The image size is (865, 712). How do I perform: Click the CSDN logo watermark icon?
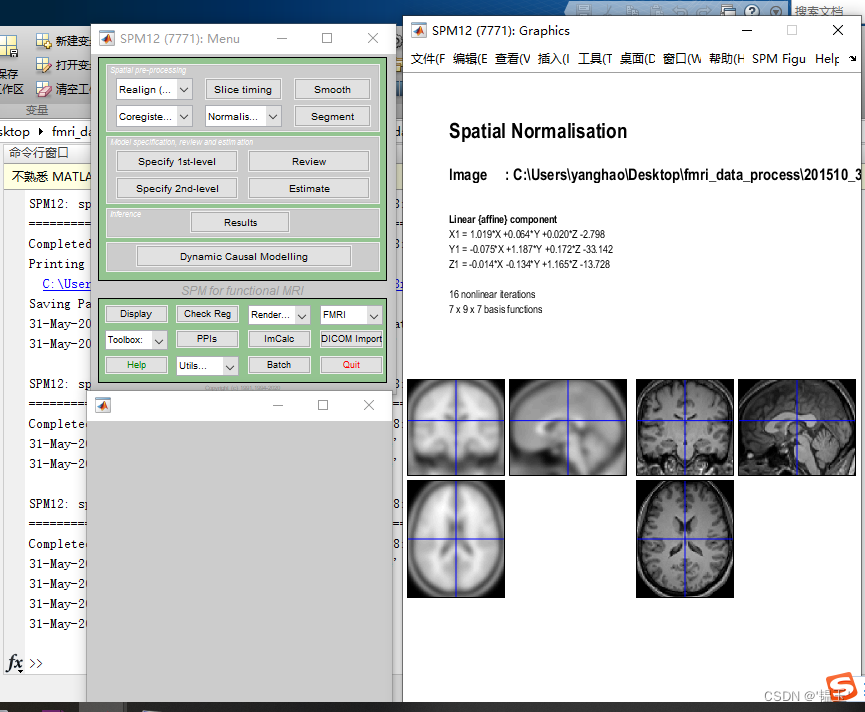[842, 686]
